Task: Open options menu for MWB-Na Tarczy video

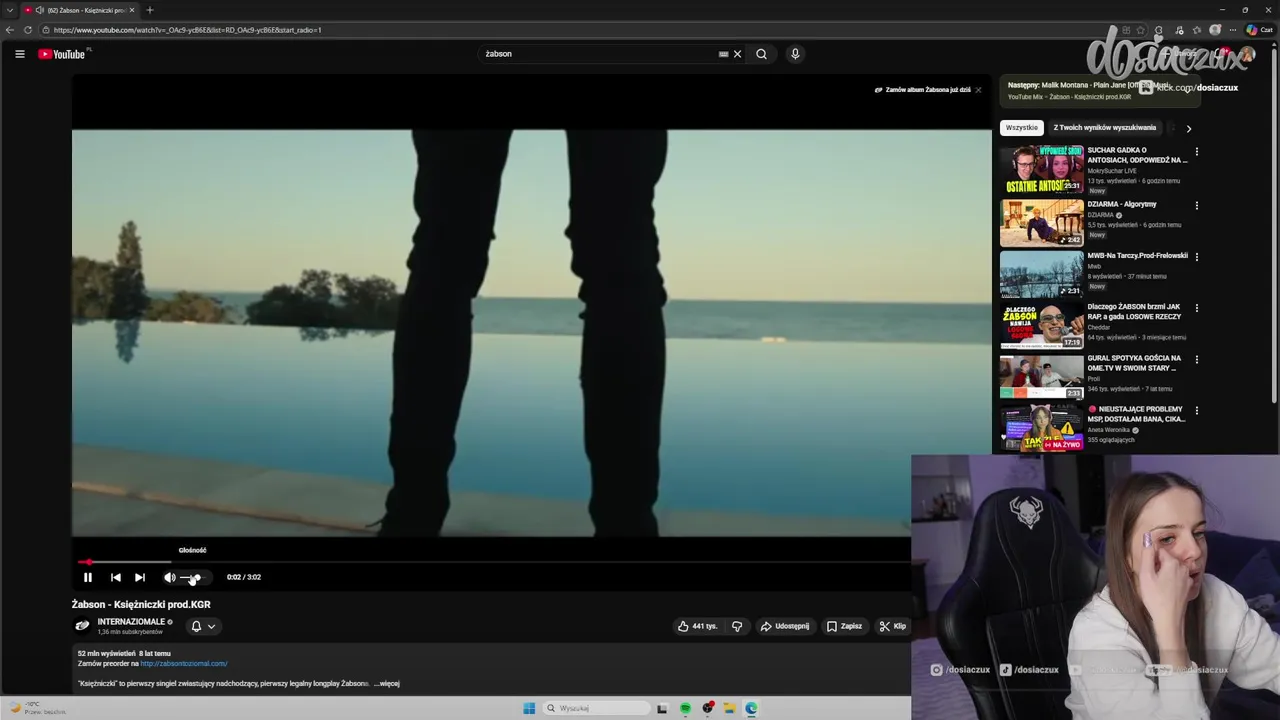Action: (1196, 257)
